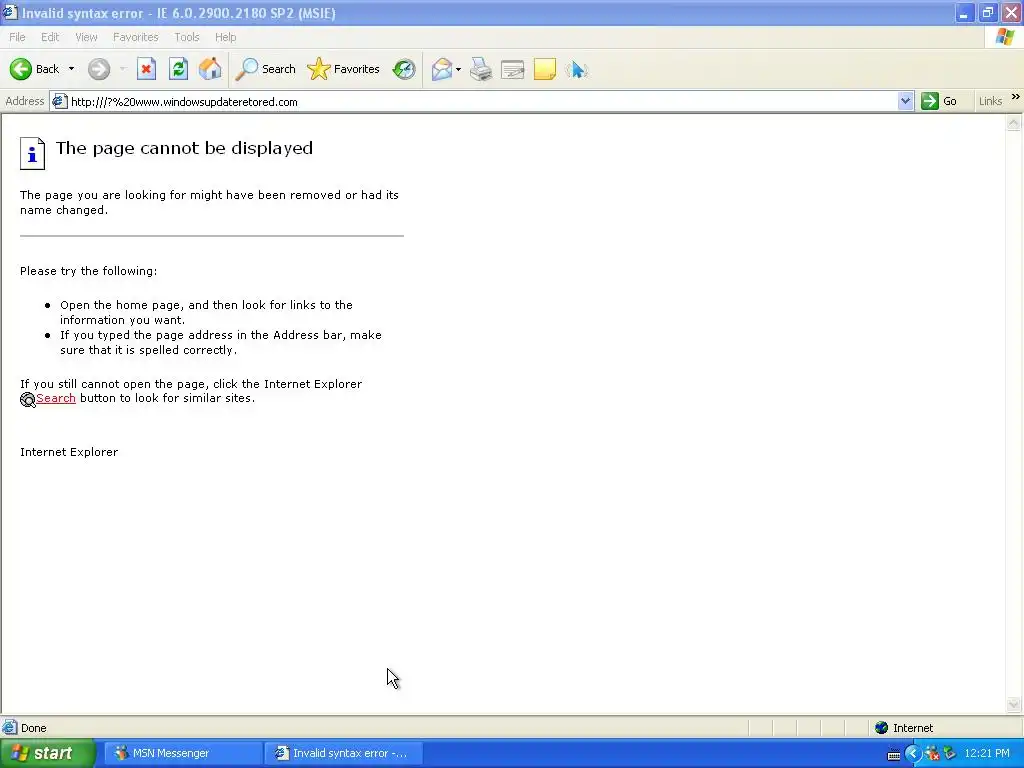
Task: Click the Done status bar text
Action: coord(33,728)
